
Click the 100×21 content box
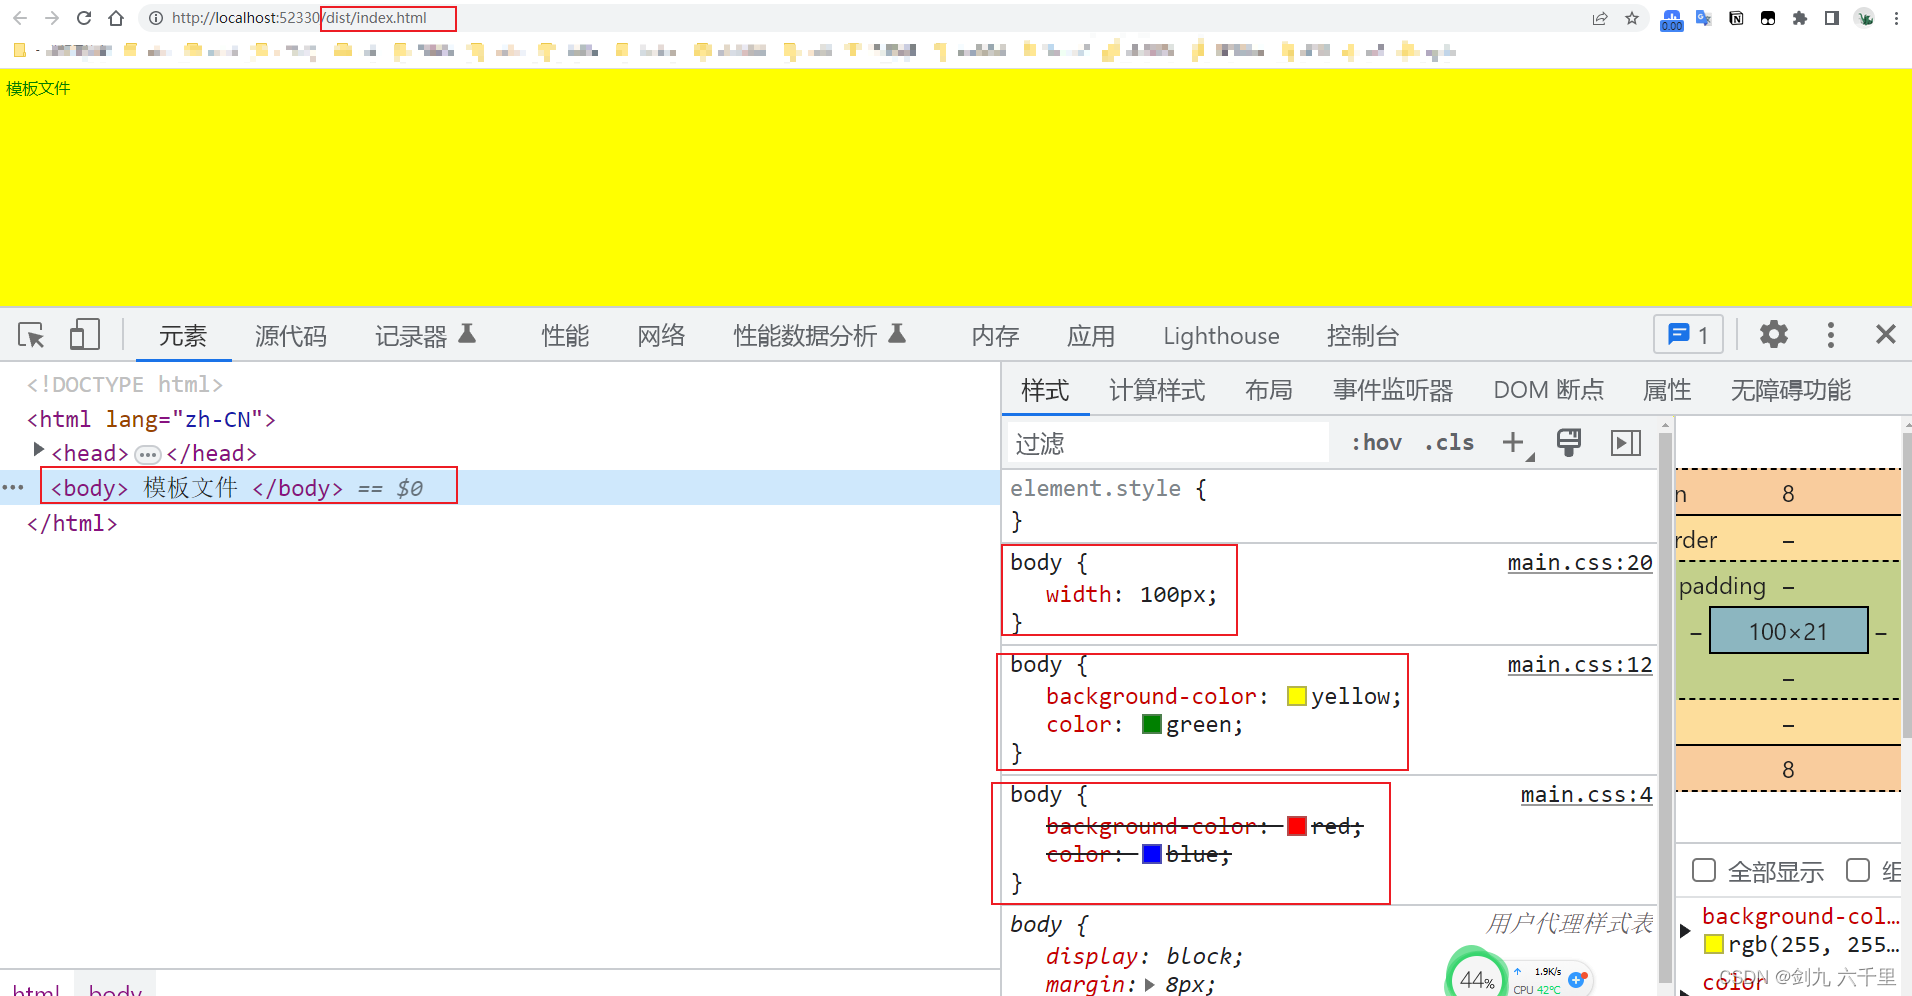point(1789,631)
